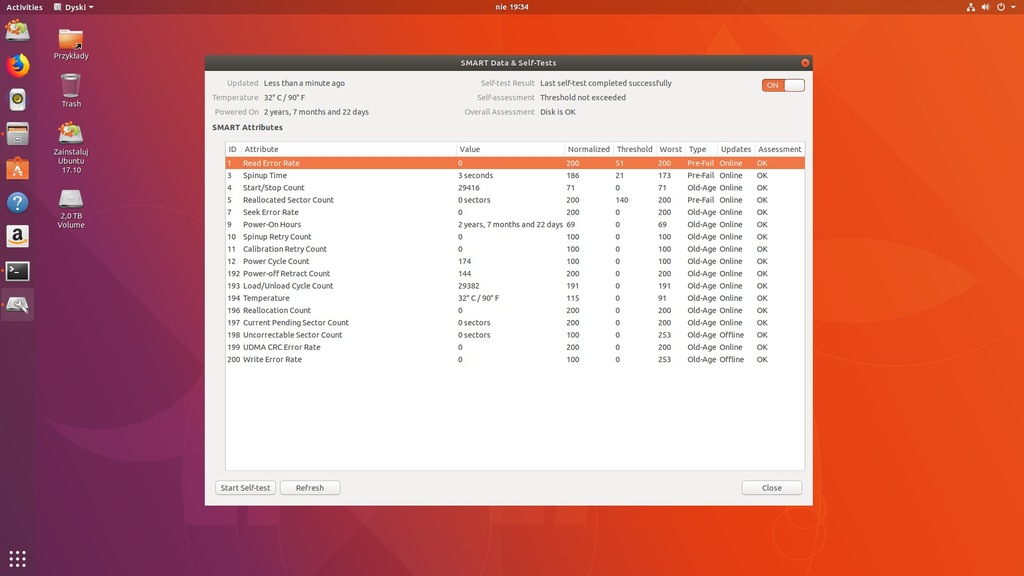The image size is (1024, 576).
Task: Open the Install Ubuntu icon atop dock
Action: tap(18, 31)
